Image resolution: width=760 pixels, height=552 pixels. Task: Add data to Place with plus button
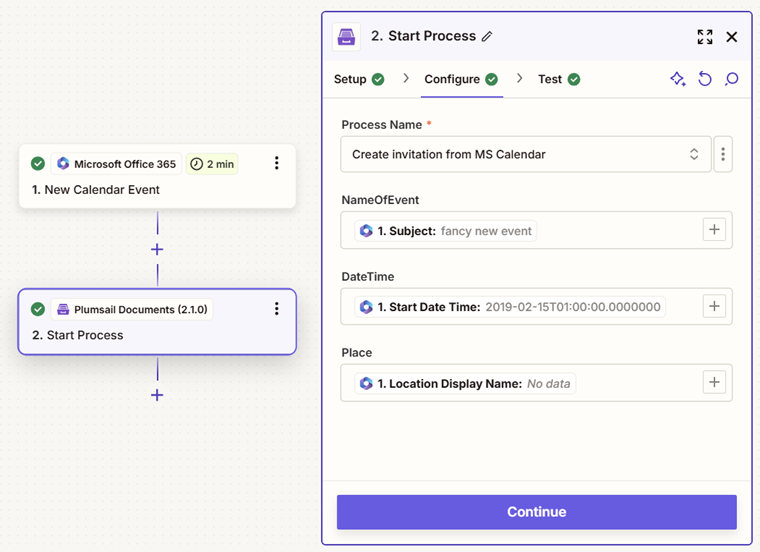click(714, 382)
